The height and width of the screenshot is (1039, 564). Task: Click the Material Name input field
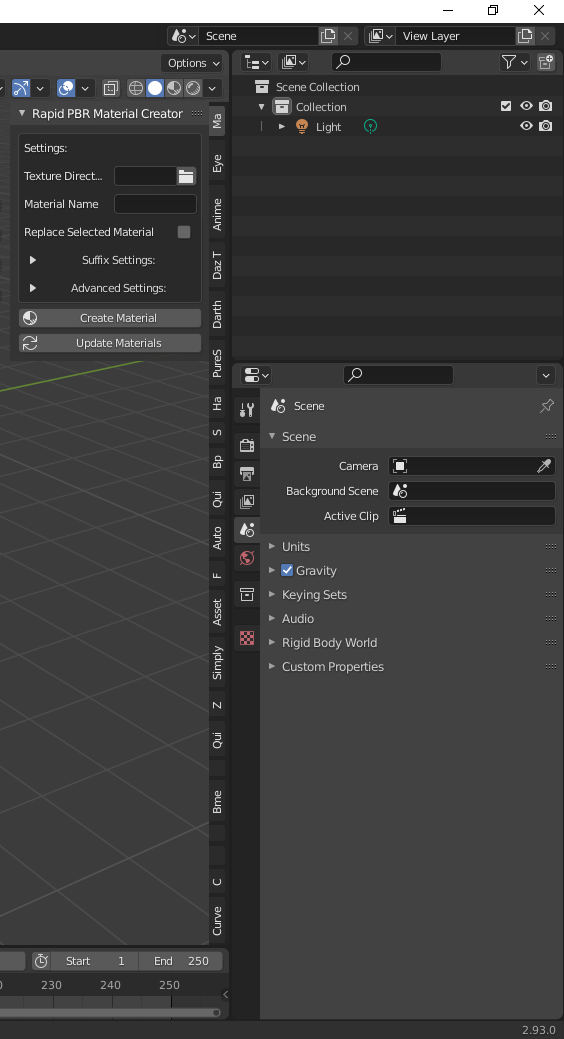pyautogui.click(x=155, y=204)
